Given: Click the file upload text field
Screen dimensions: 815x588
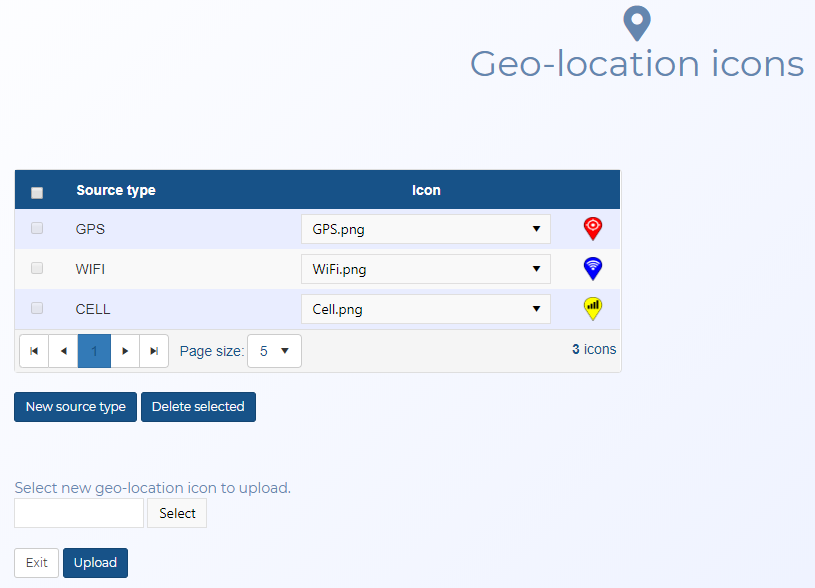Looking at the screenshot, I should (x=79, y=513).
